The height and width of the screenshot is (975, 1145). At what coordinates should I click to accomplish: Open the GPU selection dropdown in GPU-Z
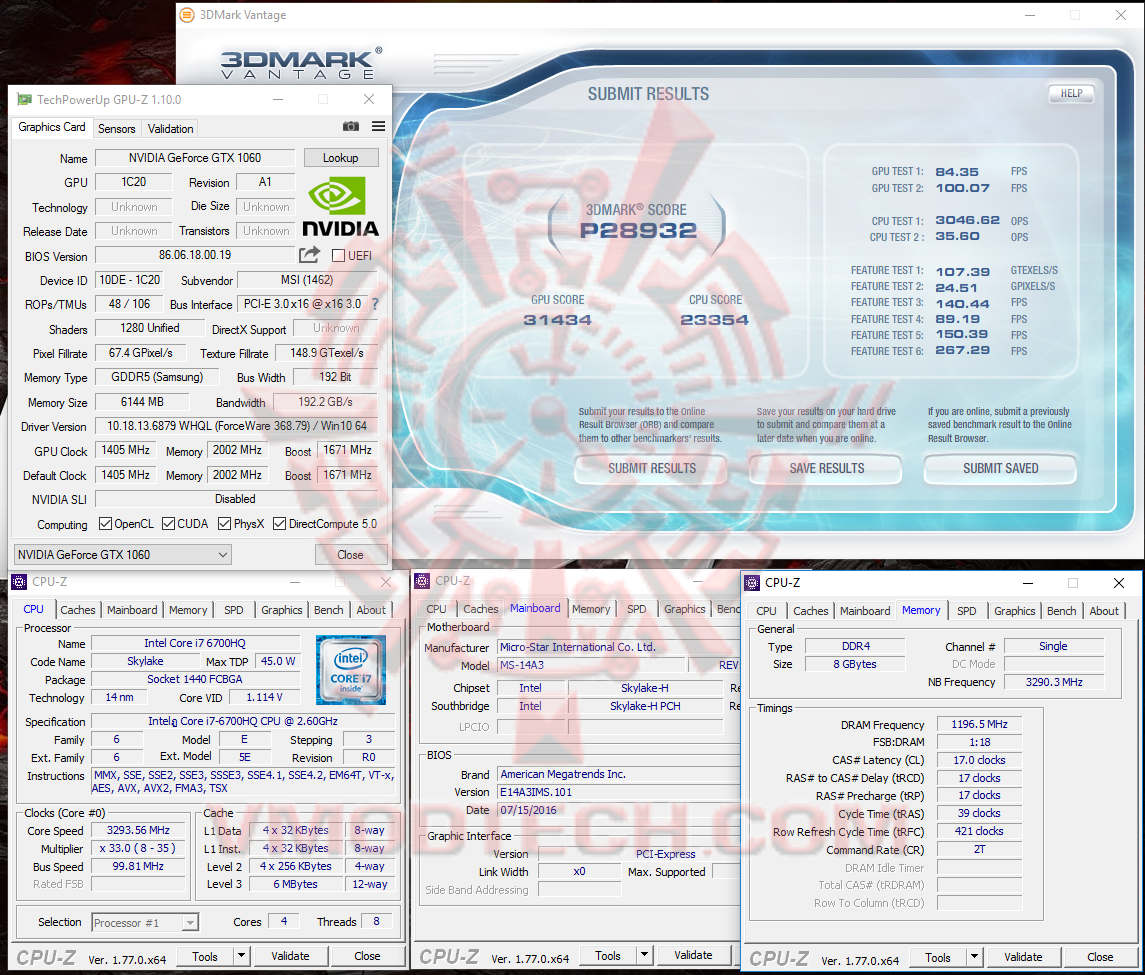123,554
